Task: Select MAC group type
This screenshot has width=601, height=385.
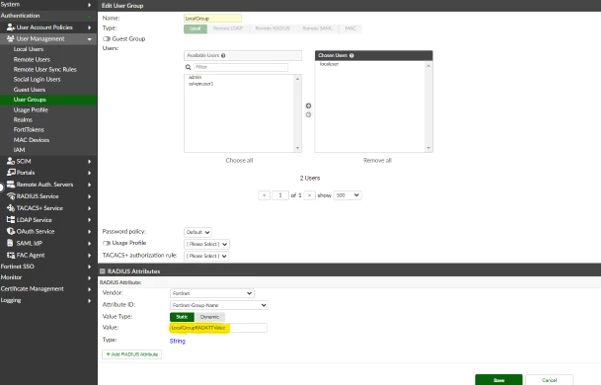Action: 350,29
